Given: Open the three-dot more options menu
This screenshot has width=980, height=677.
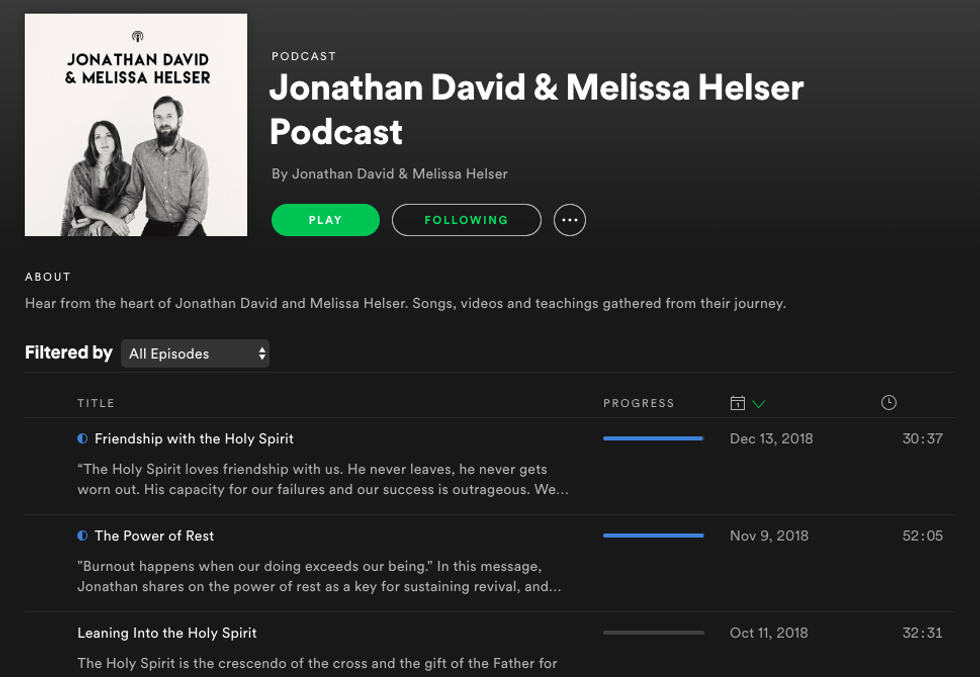Looking at the screenshot, I should 569,220.
